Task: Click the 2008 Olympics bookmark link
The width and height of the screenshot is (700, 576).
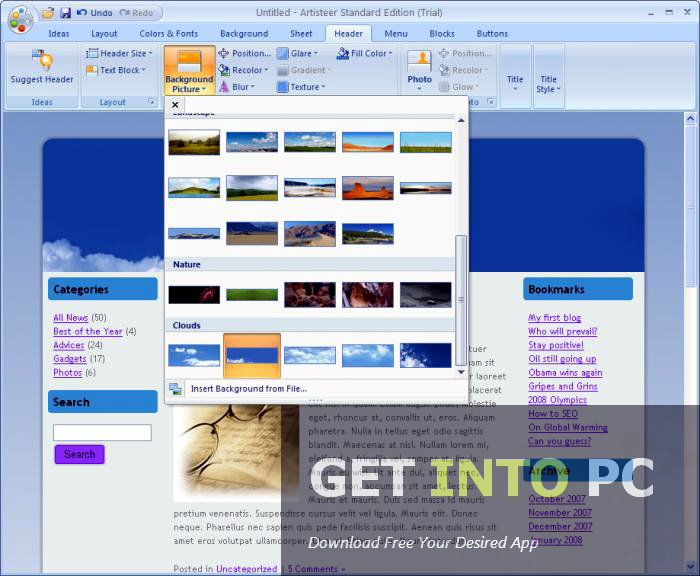Action: 557,400
